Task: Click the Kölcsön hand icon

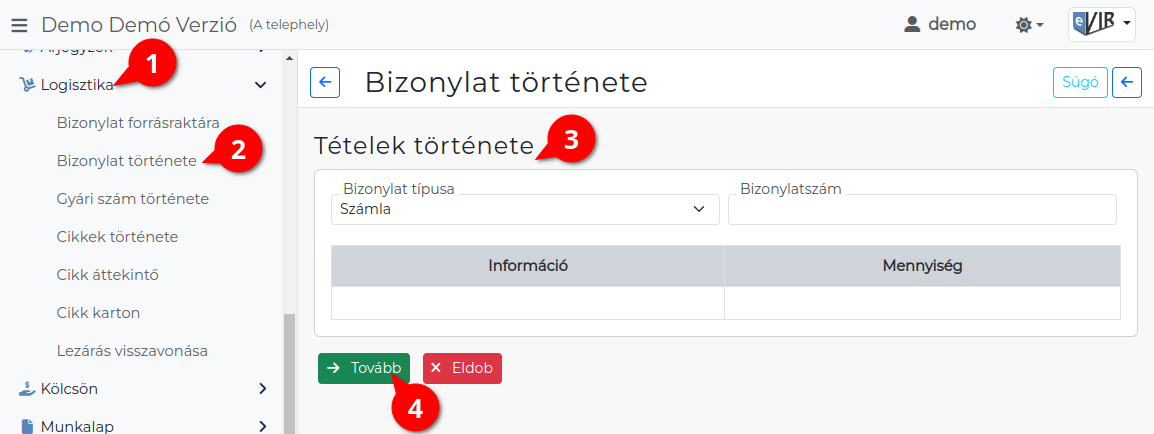Action: click(x=27, y=388)
